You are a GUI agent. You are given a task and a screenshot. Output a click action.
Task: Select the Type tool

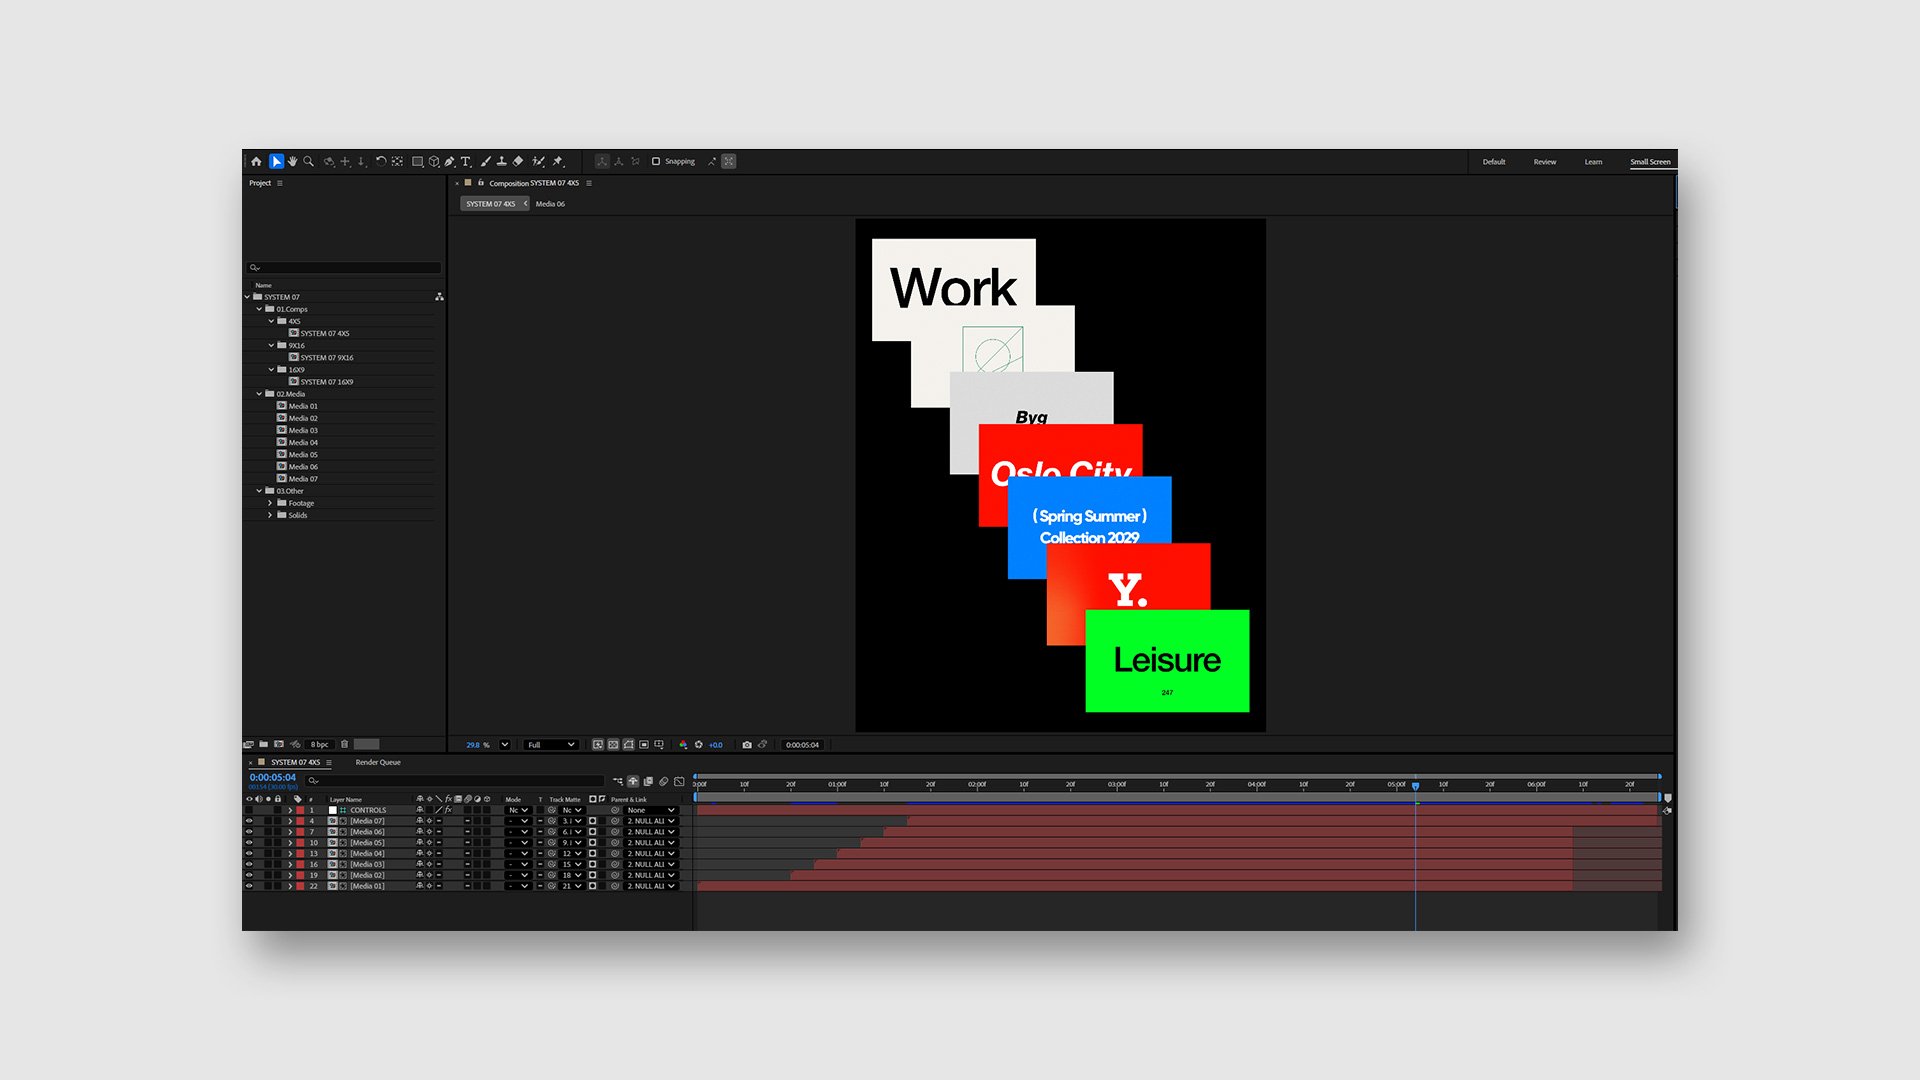465,161
